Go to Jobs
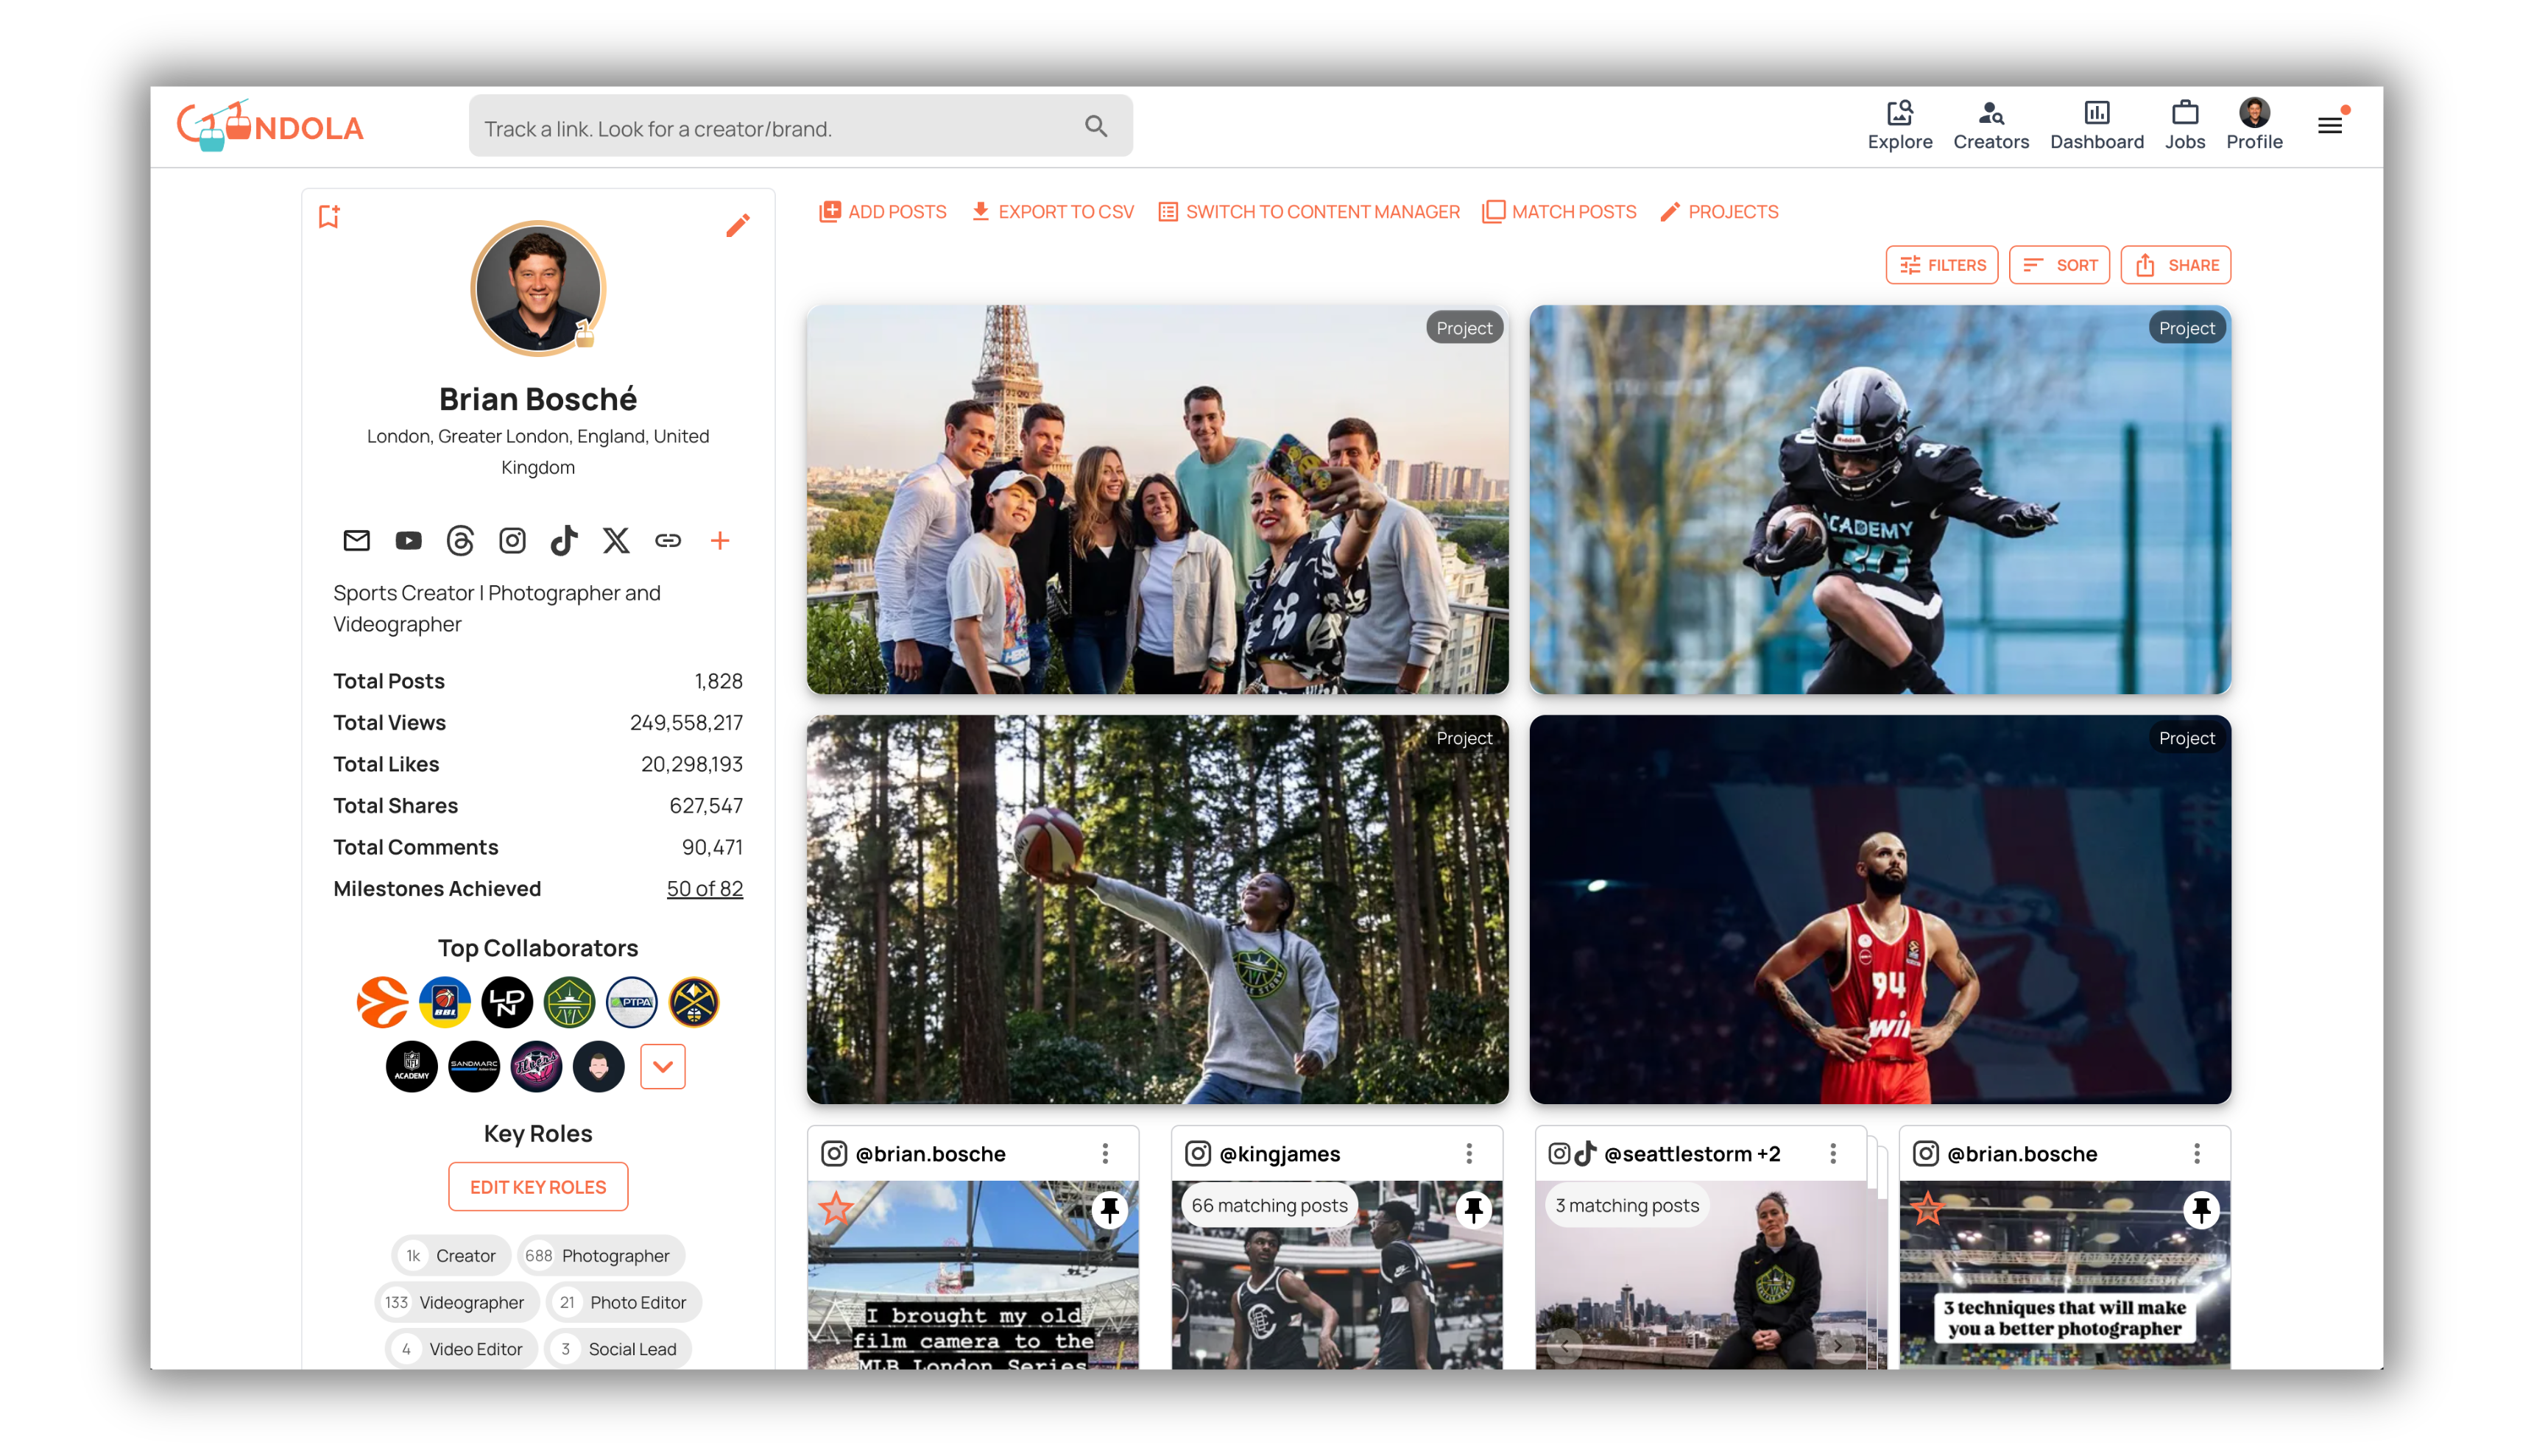 click(2184, 126)
